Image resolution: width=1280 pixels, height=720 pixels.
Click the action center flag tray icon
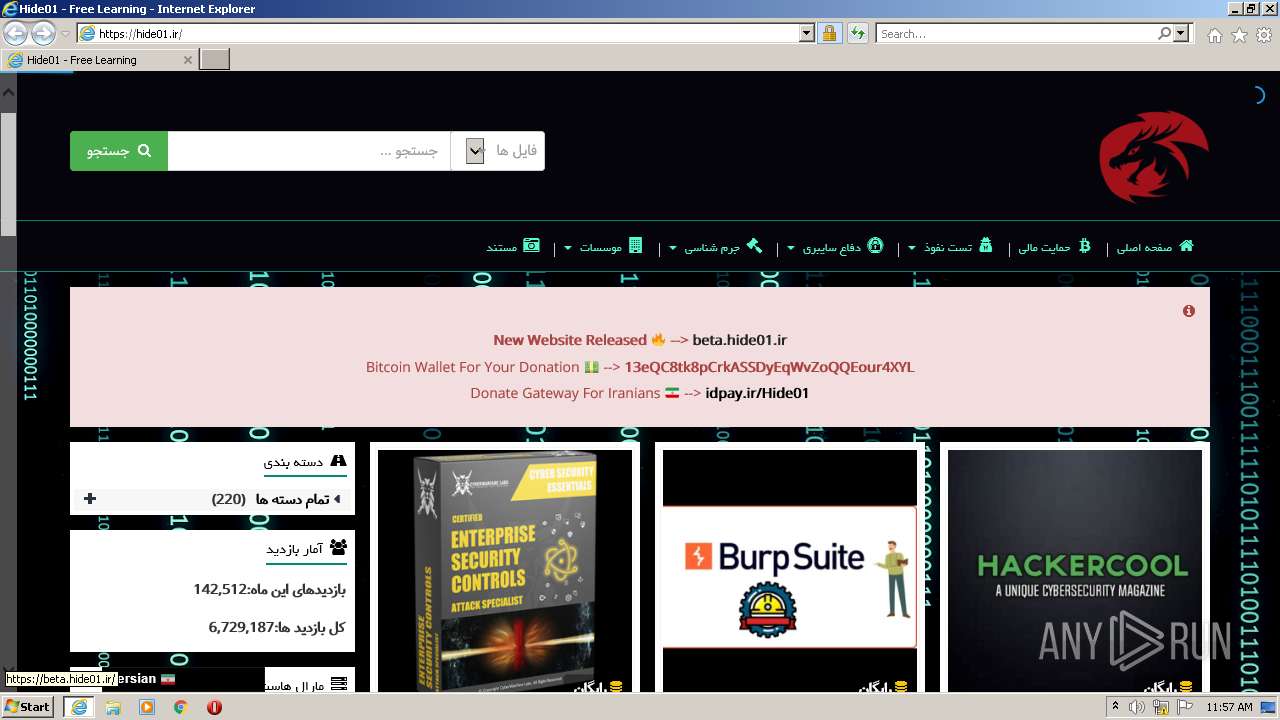[x=1185, y=707]
